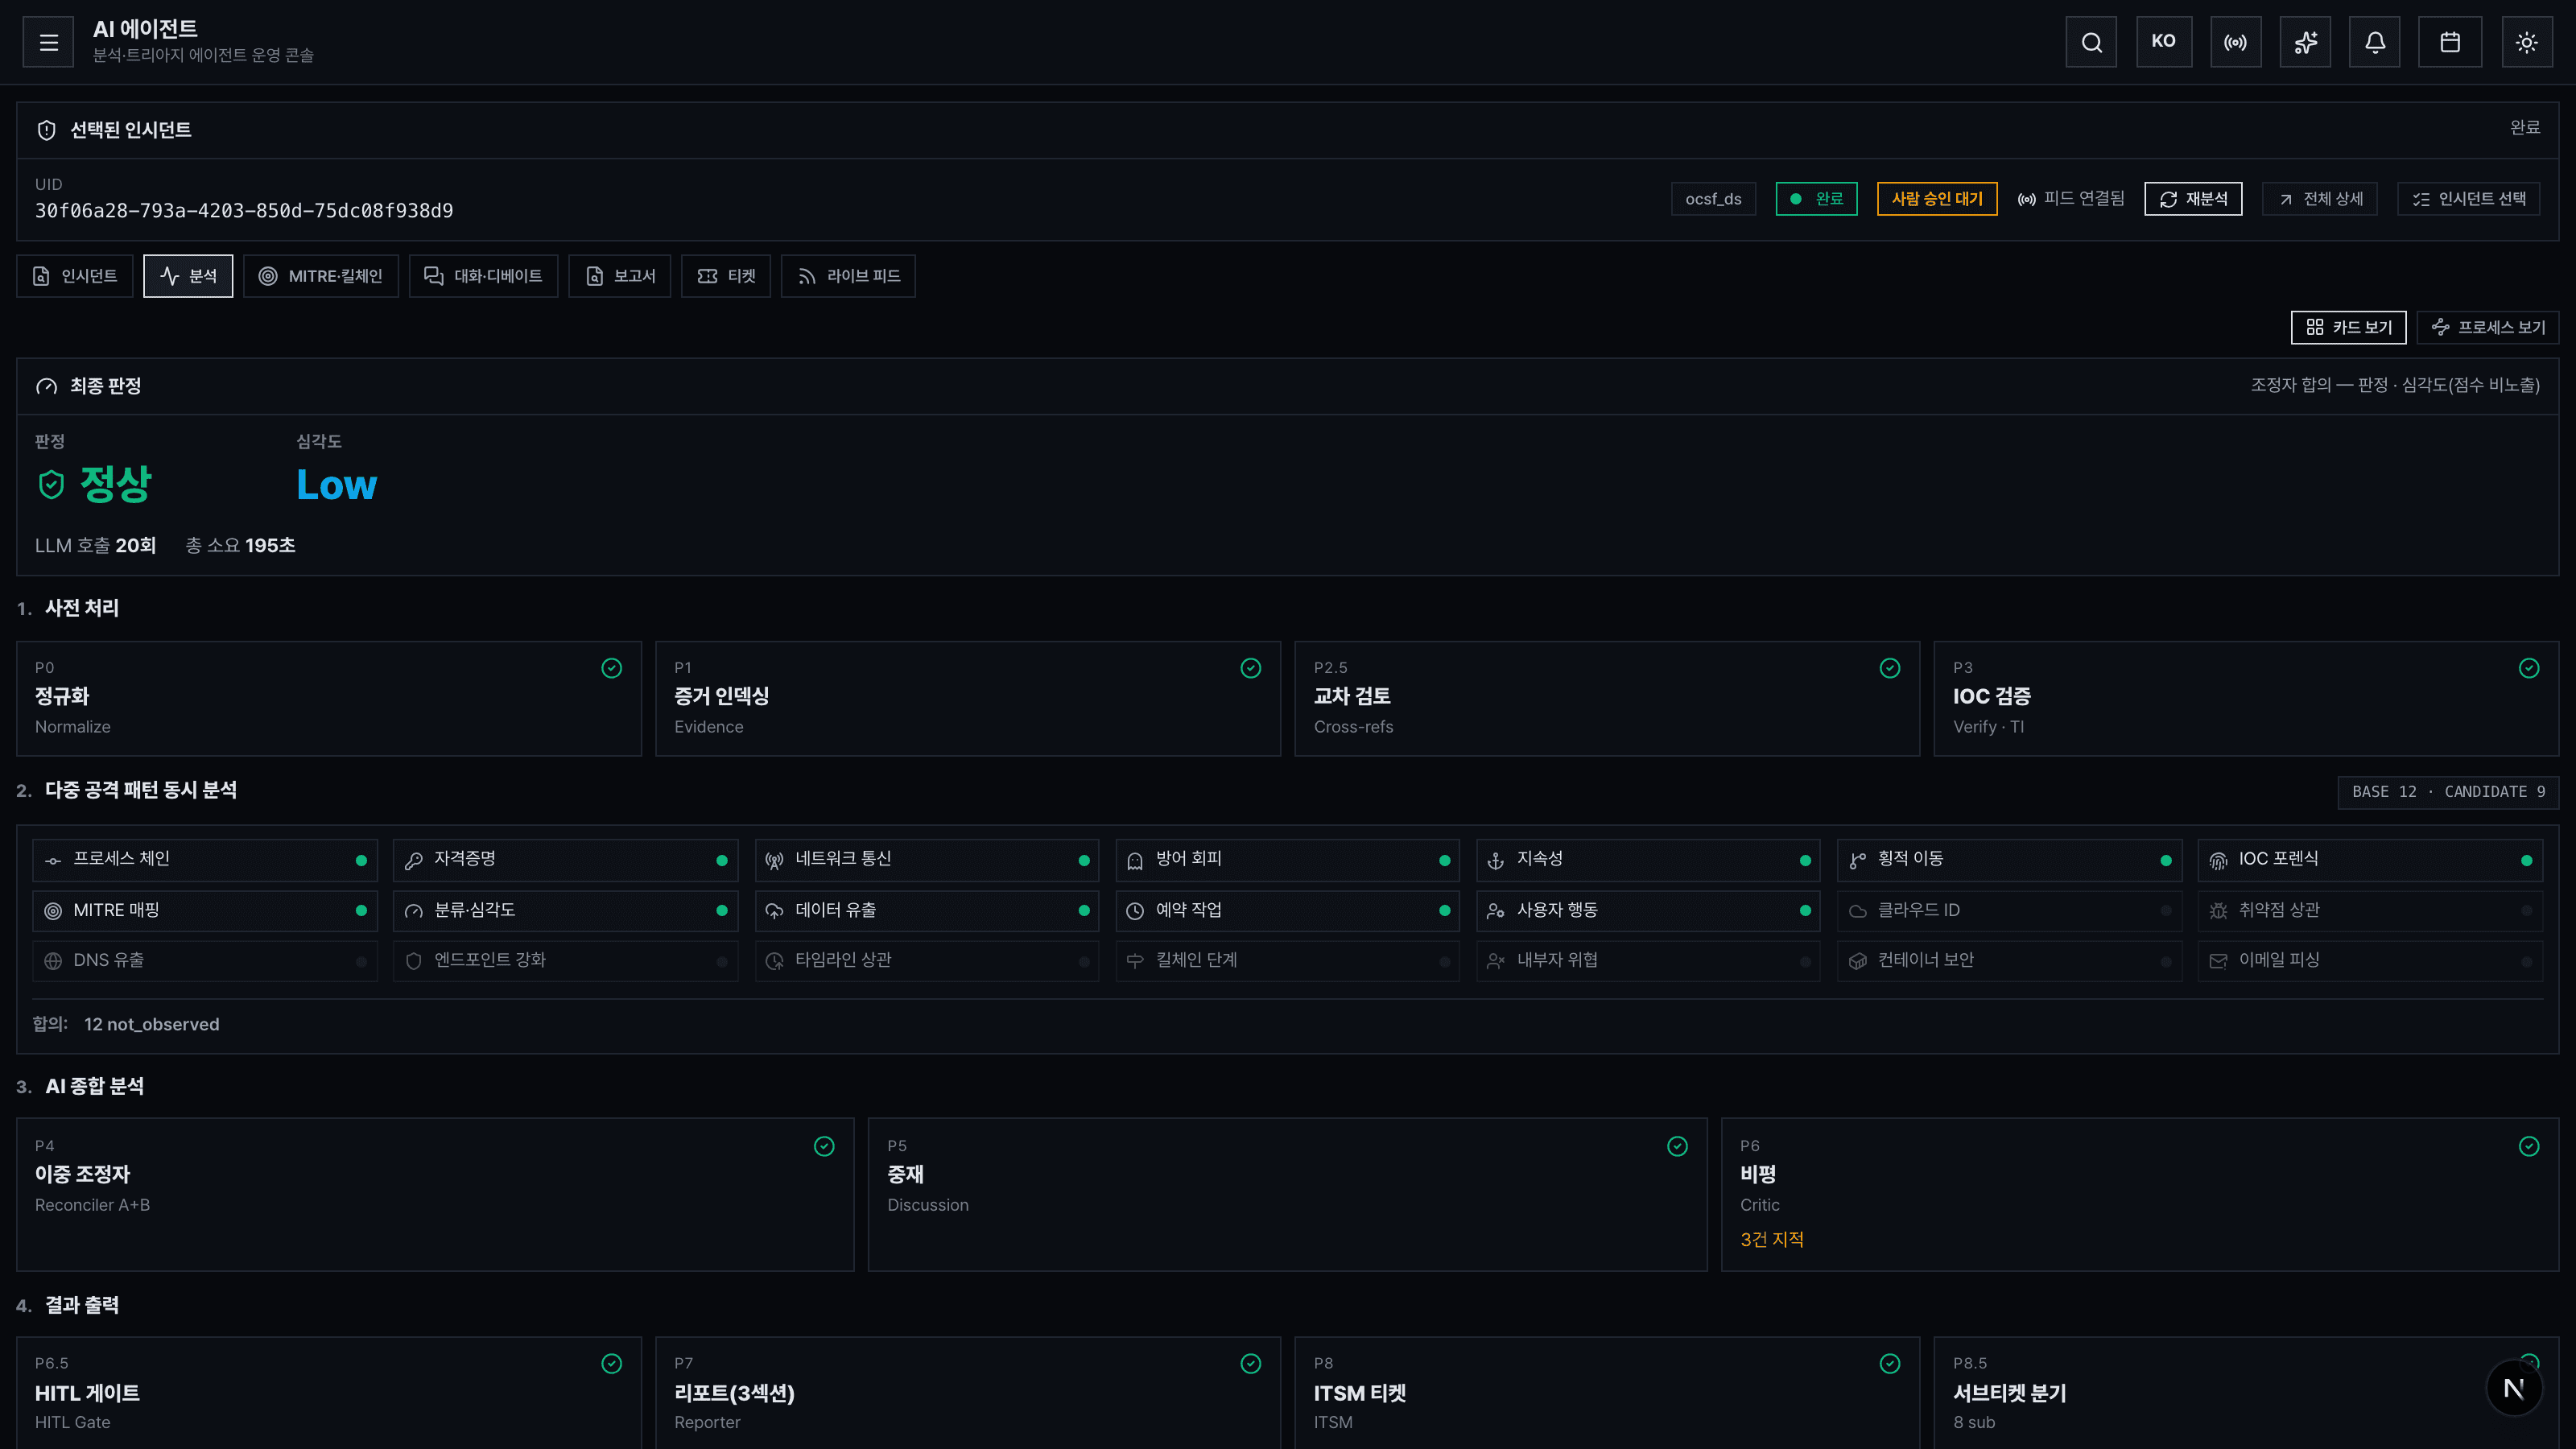Open the KO language selector
Screen dimensions: 2576x1449
2164,42
